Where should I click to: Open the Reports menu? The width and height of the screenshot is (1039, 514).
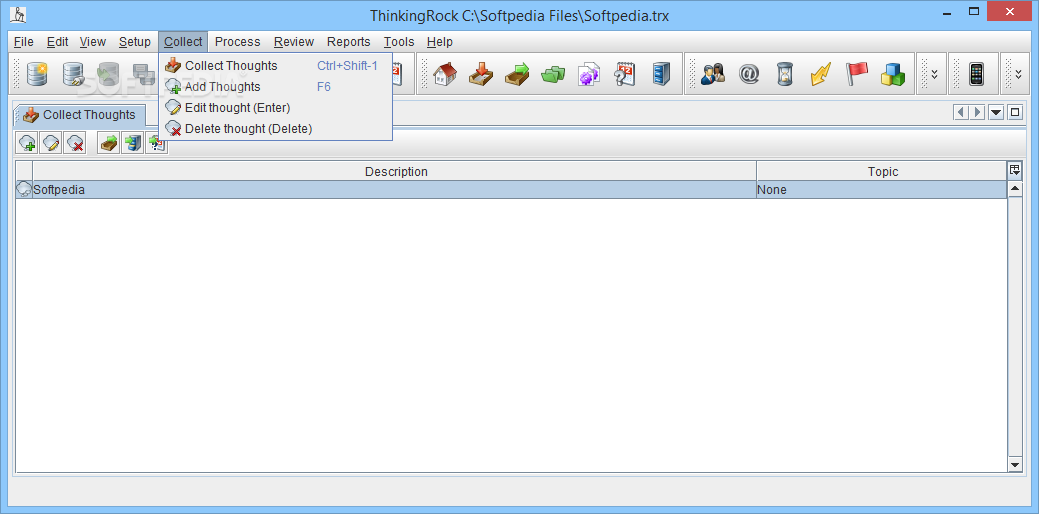point(349,42)
